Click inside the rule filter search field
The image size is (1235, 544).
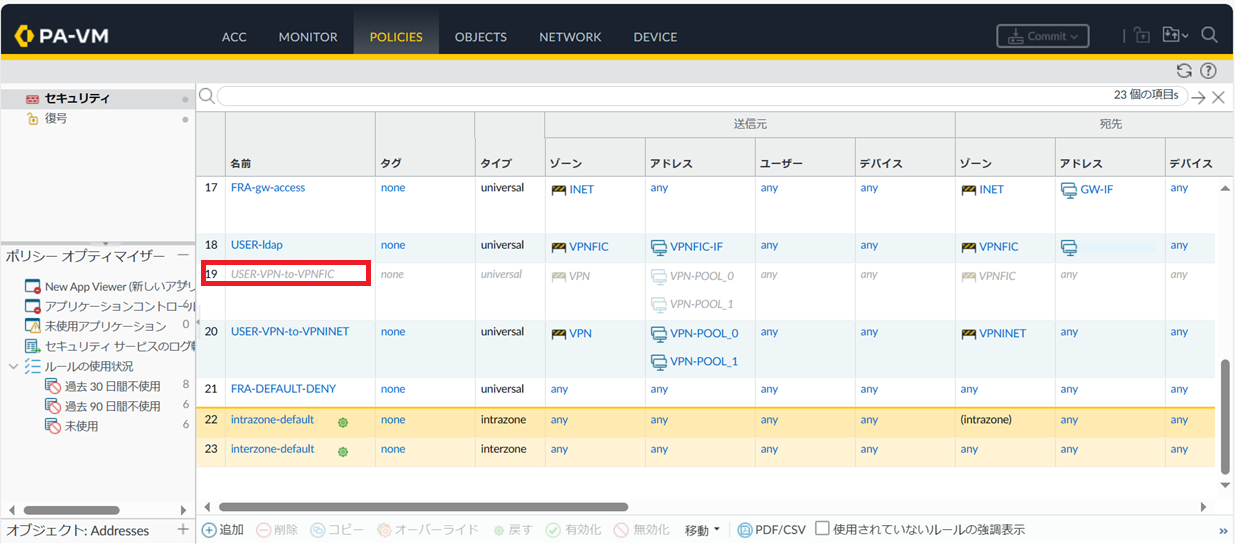pos(660,96)
